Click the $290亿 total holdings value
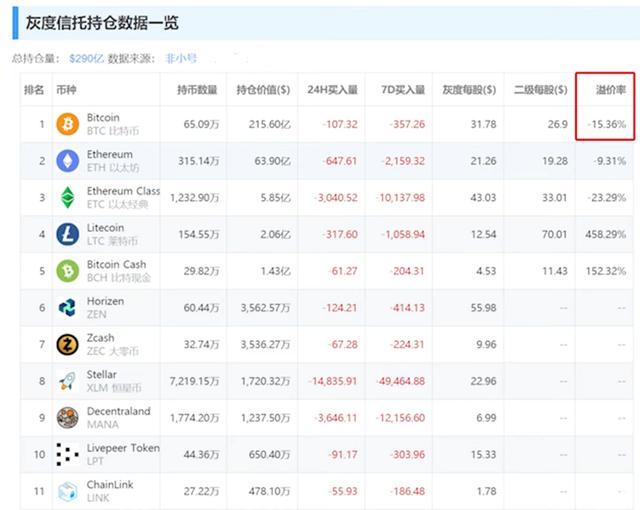 (x=86, y=59)
